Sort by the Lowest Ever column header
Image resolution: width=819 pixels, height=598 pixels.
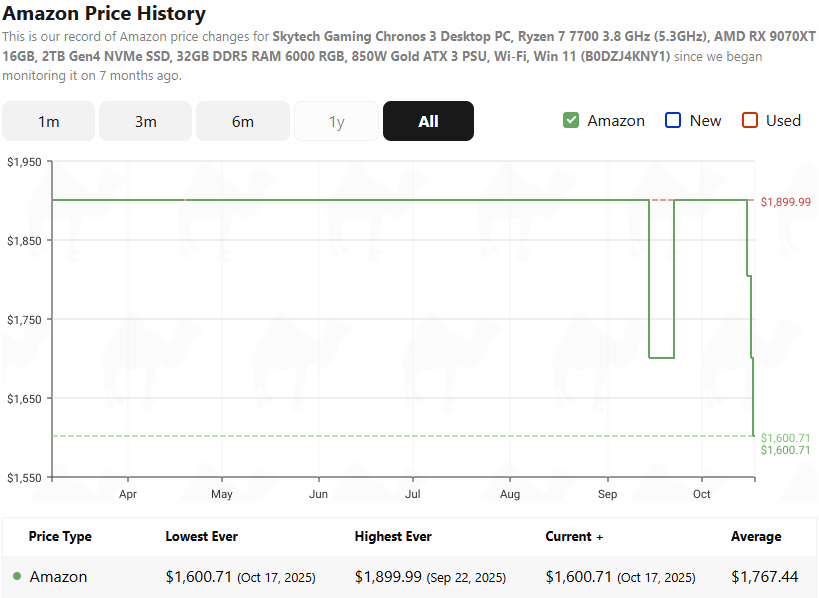pyautogui.click(x=201, y=536)
